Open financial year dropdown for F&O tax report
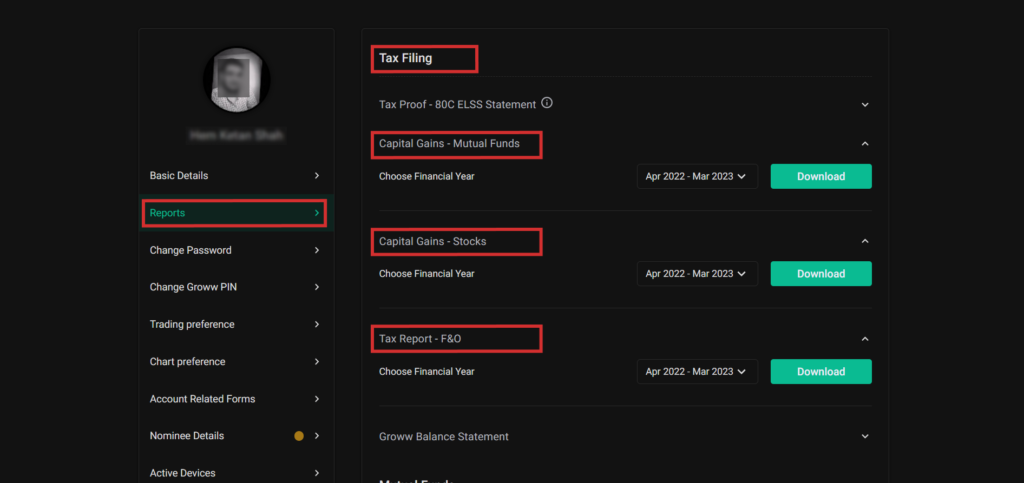The image size is (1024, 483). [697, 372]
